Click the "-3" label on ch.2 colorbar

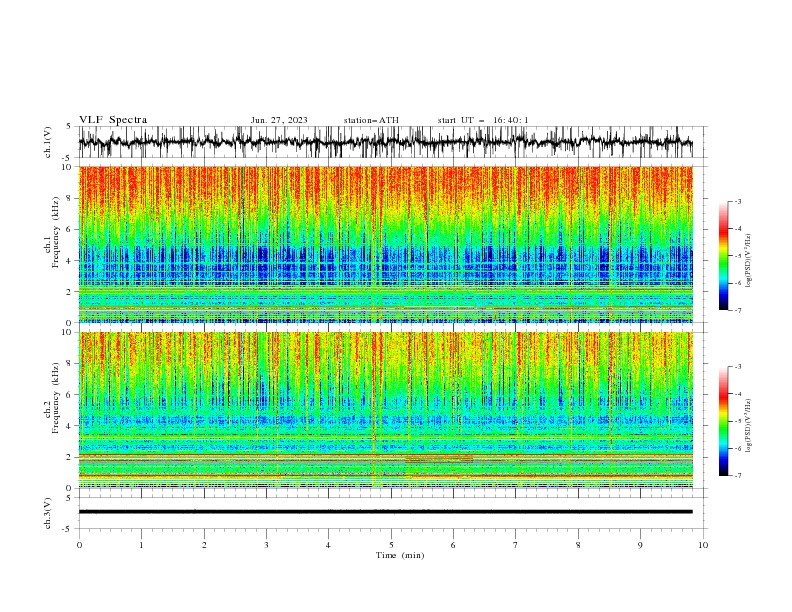(737, 367)
